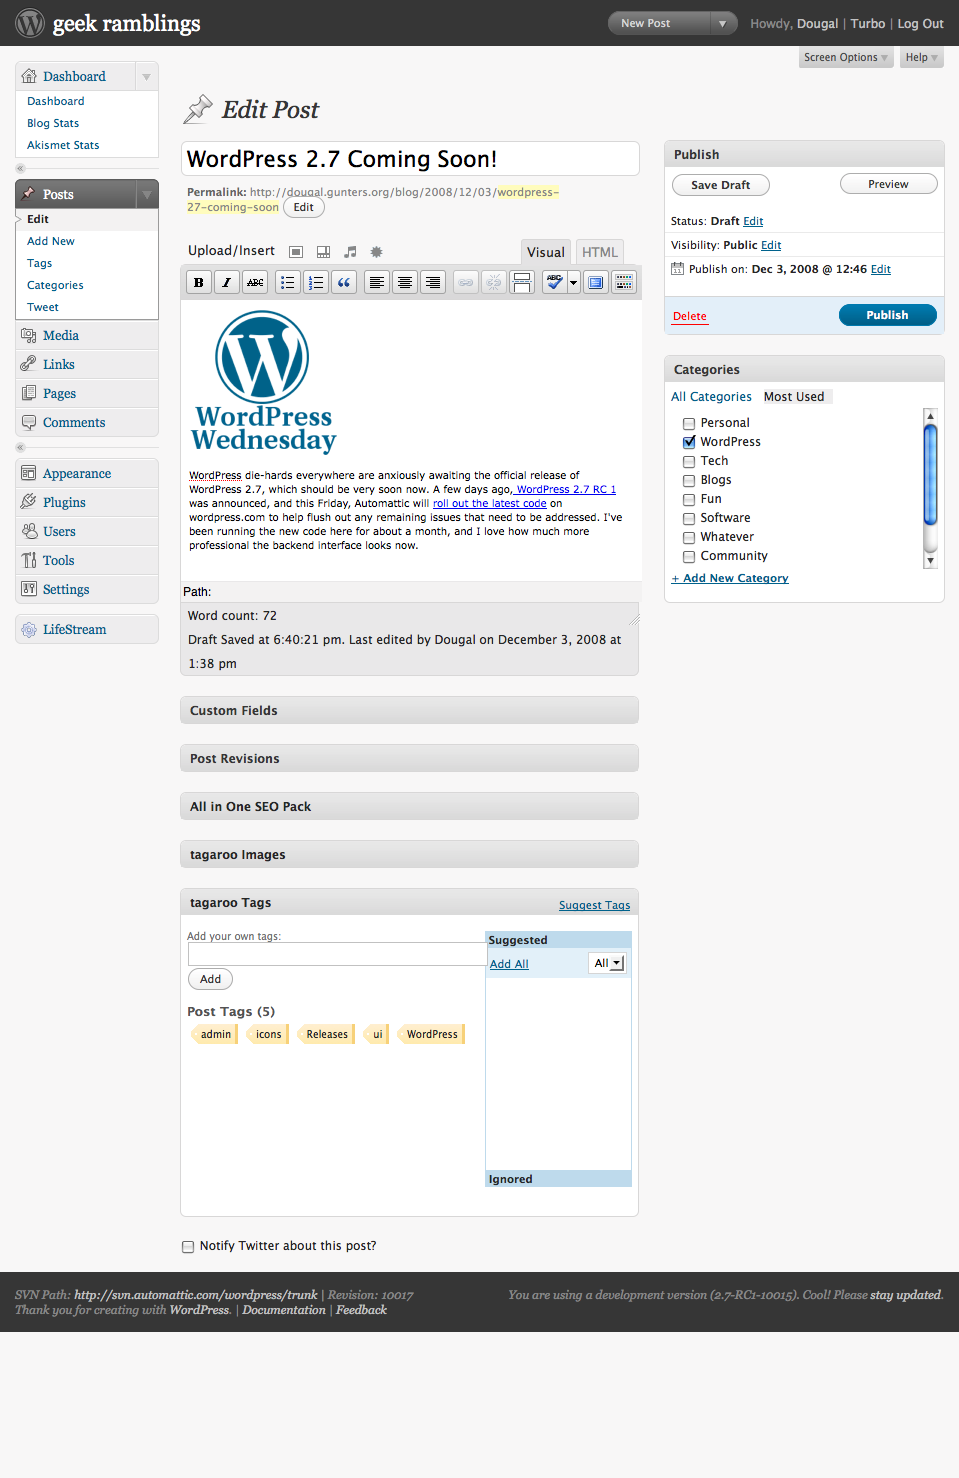Image resolution: width=959 pixels, height=1478 pixels.
Task: Open the Suggest Tags link
Action: tap(594, 905)
